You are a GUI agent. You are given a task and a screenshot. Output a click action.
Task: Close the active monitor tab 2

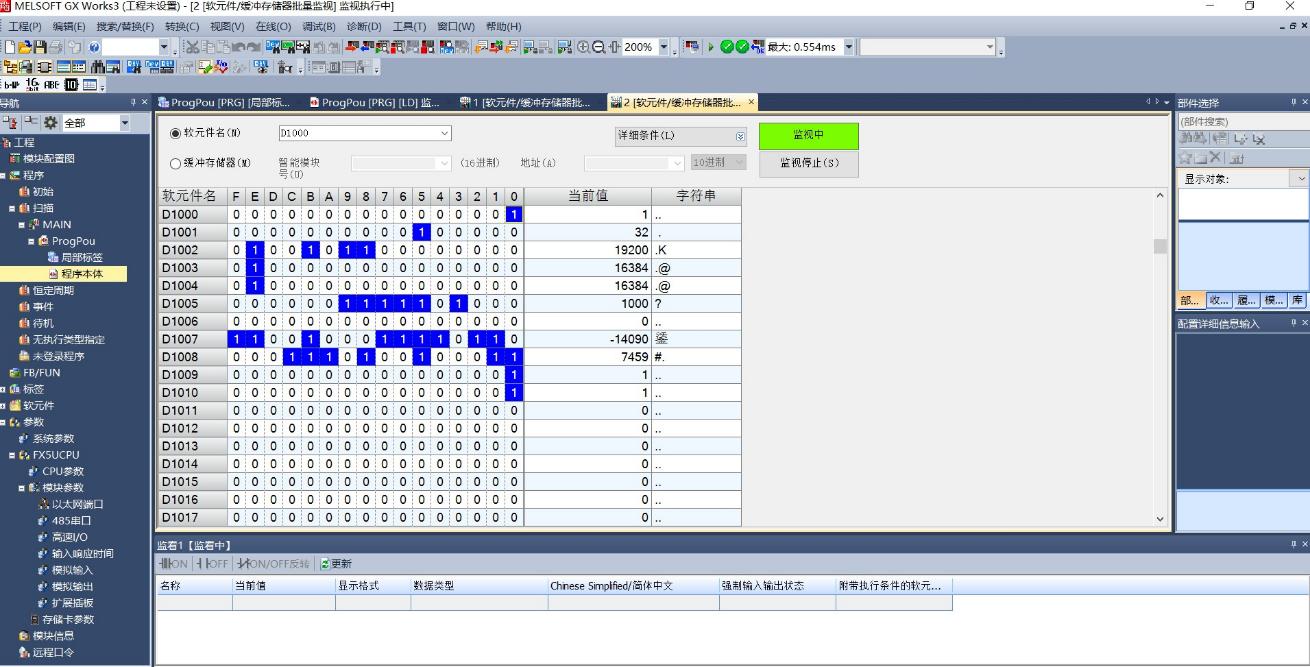[x=751, y=102]
